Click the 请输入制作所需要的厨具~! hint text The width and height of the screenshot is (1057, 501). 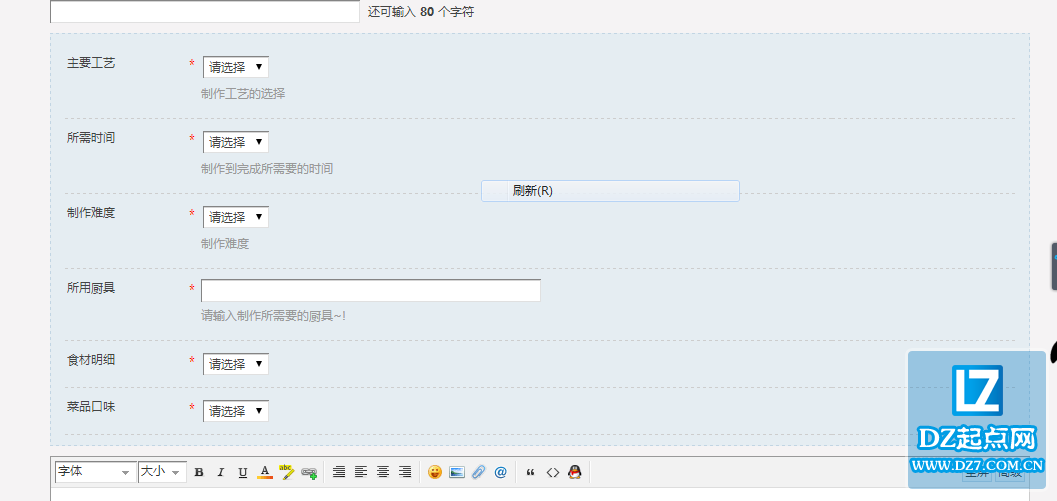273,315
